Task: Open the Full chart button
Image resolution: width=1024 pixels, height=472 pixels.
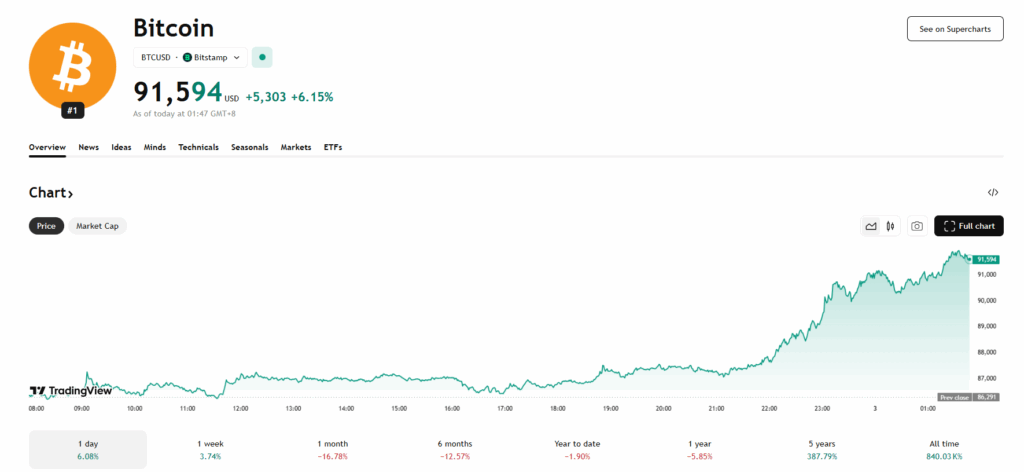Action: [968, 226]
